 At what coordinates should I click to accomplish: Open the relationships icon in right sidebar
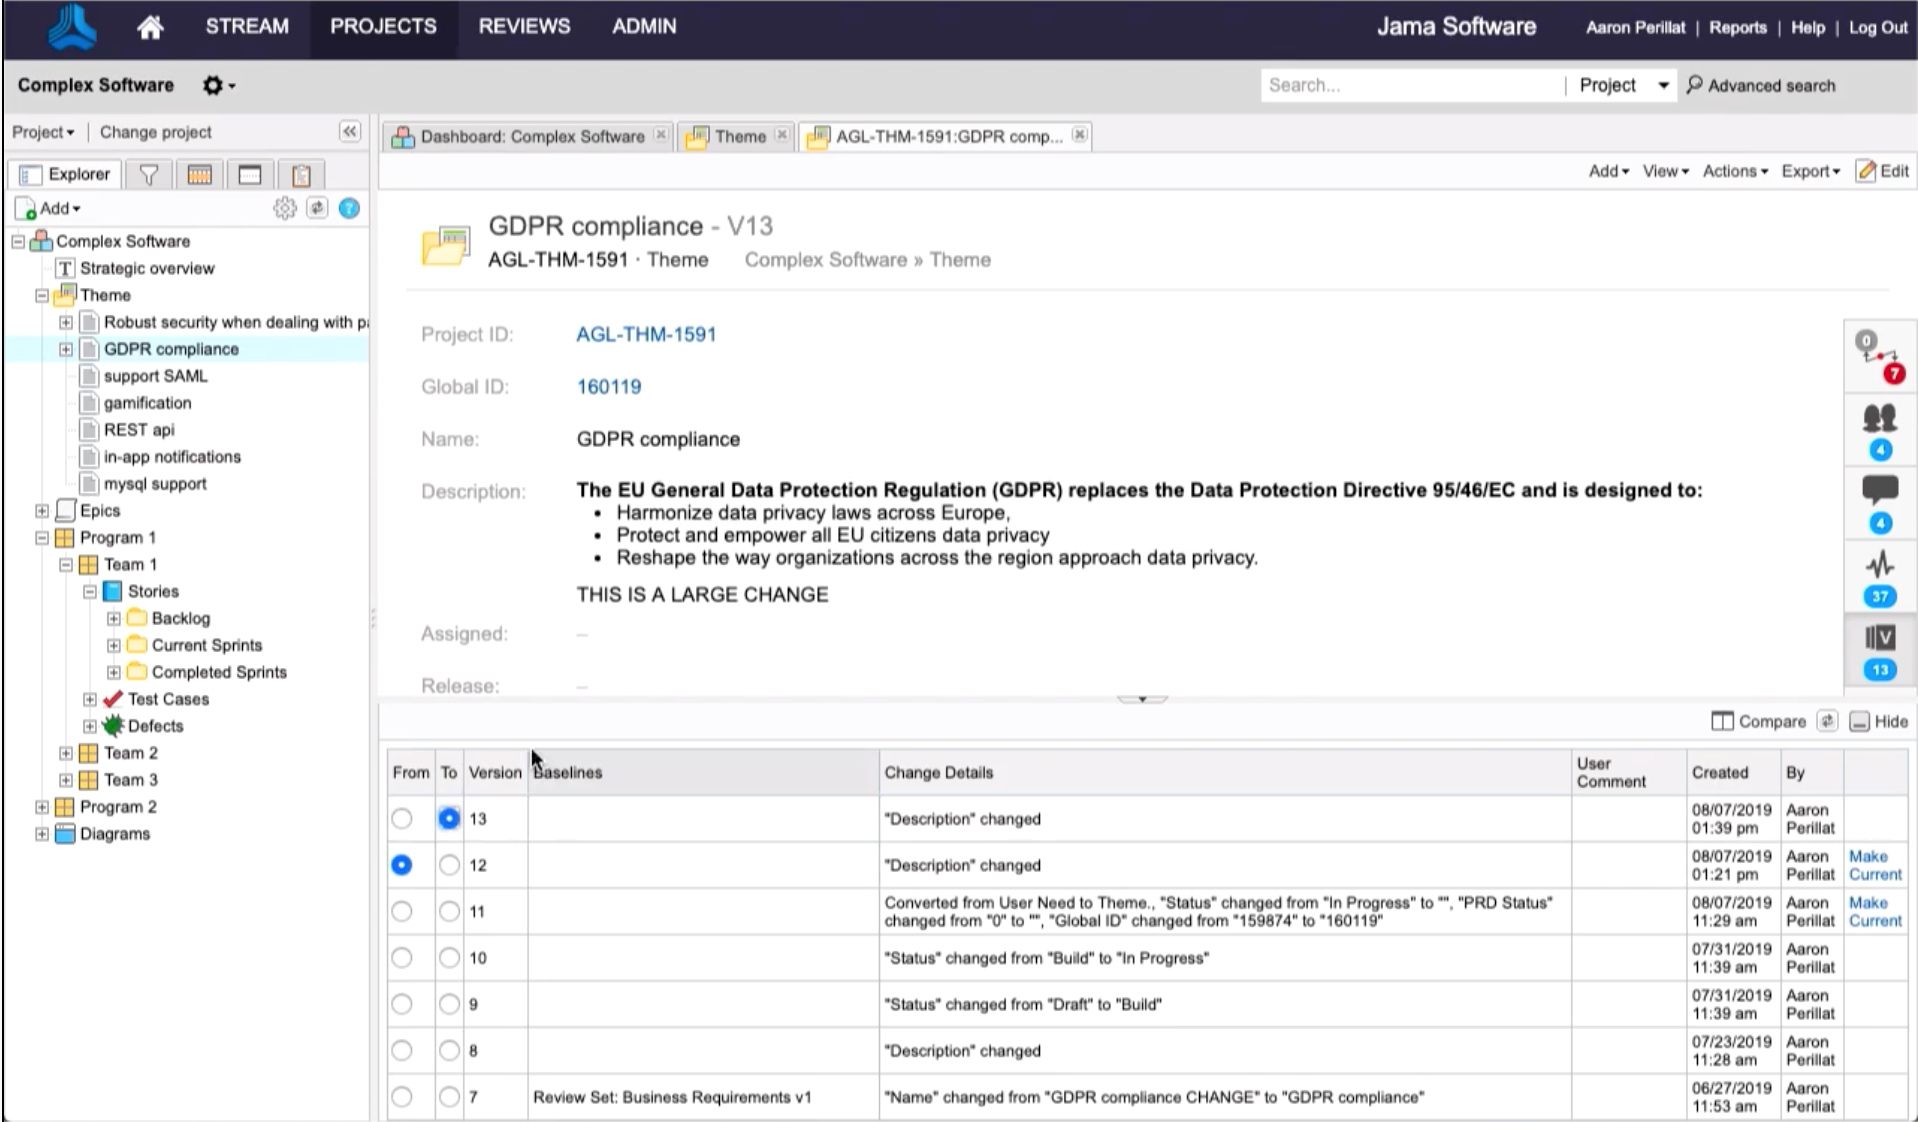[1878, 355]
